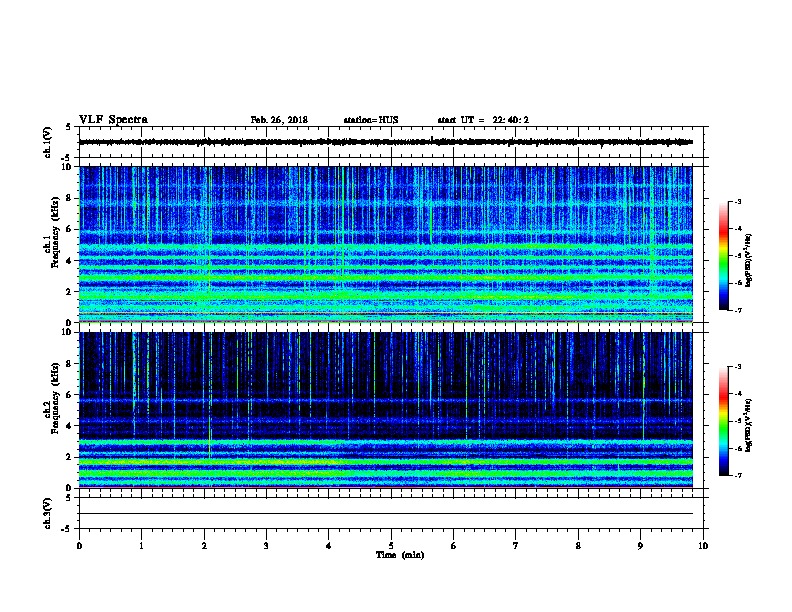The width and height of the screenshot is (792, 612).
Task: Click the "-5" tick of ch.3(V) panel
Action: click(x=67, y=529)
